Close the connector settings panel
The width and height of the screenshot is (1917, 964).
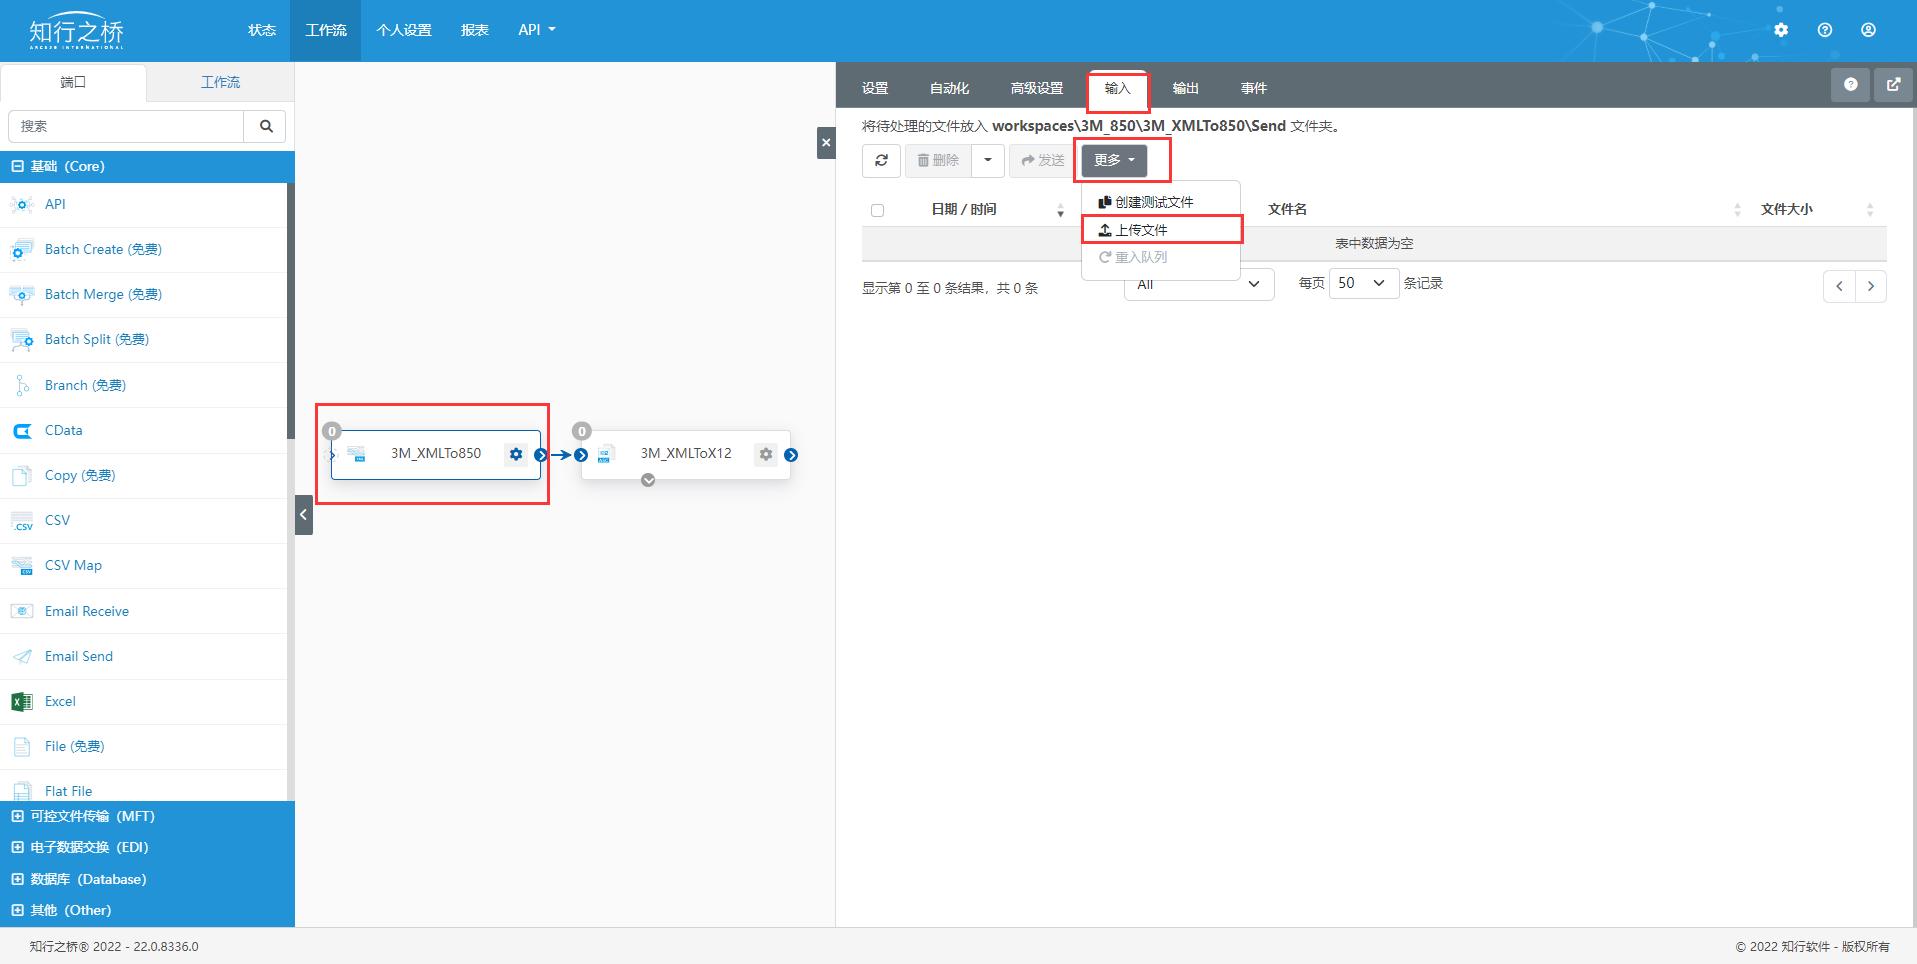[x=826, y=143]
